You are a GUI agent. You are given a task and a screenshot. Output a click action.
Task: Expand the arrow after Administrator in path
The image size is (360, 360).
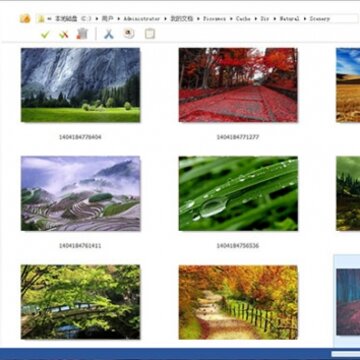pyautogui.click(x=165, y=19)
